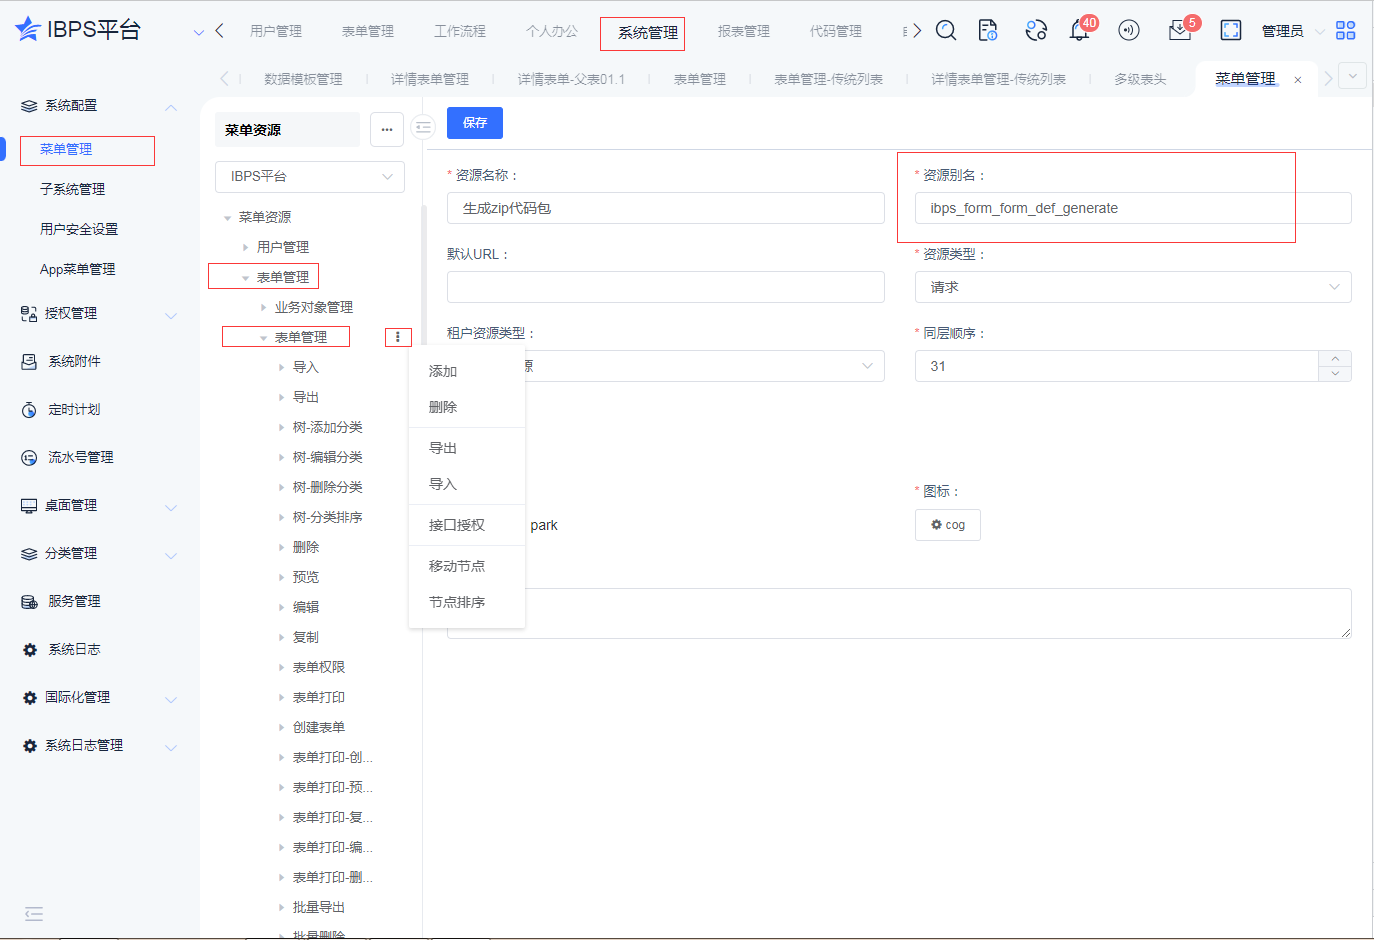Open the app grid icon at top right

[1345, 31]
